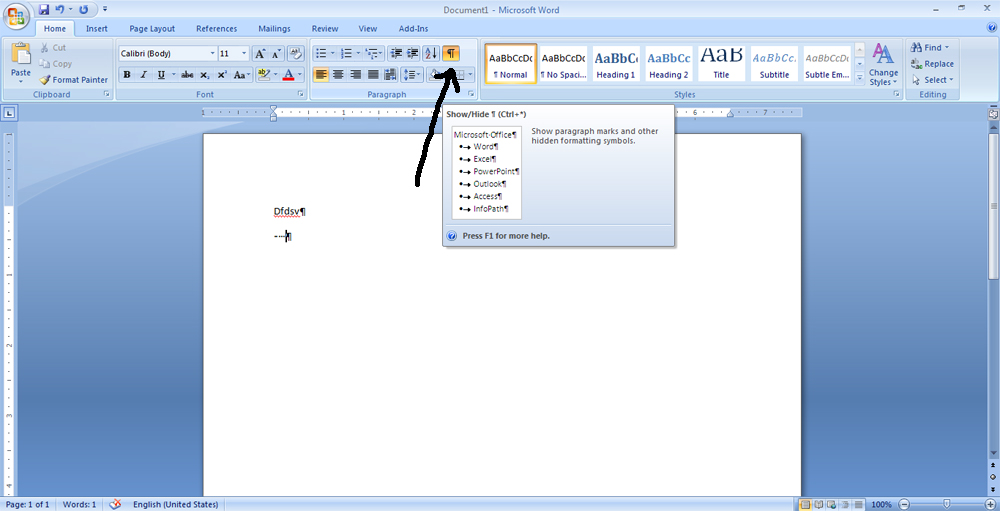Select the Bullets list icon
Image resolution: width=1000 pixels, height=511 pixels.
click(321, 54)
